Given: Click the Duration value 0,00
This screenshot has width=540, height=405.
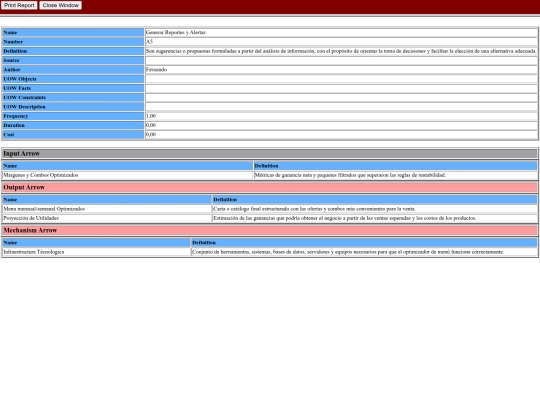Looking at the screenshot, I should coord(151,125).
